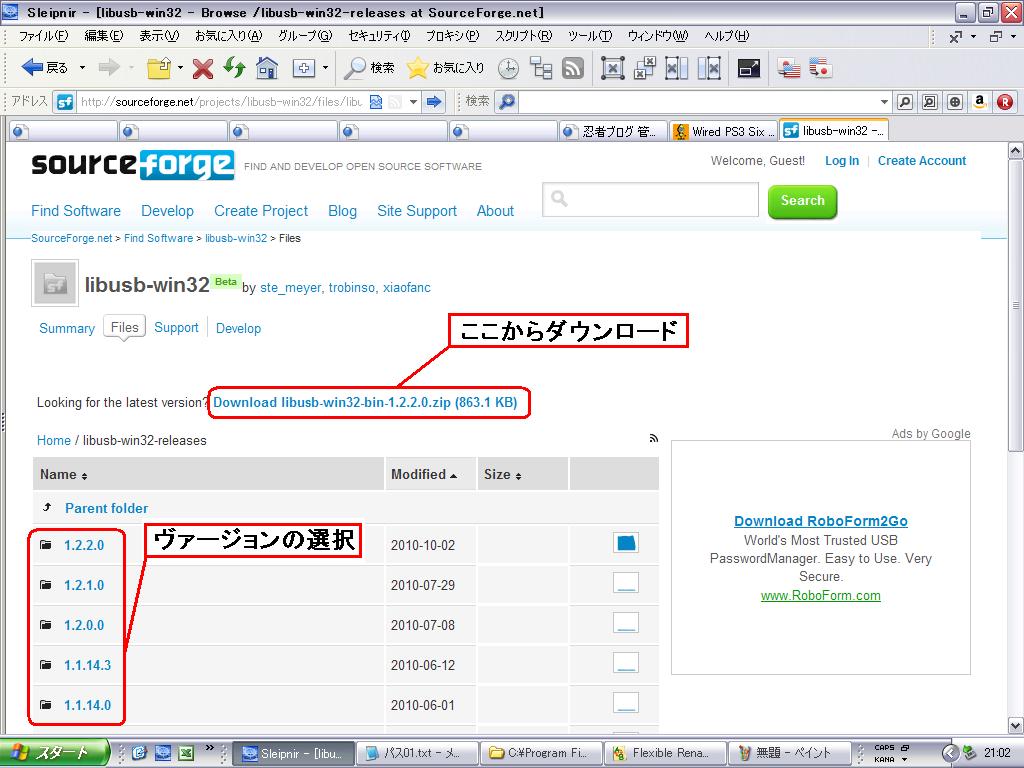Open the 編集(E) menu

click(x=104, y=36)
